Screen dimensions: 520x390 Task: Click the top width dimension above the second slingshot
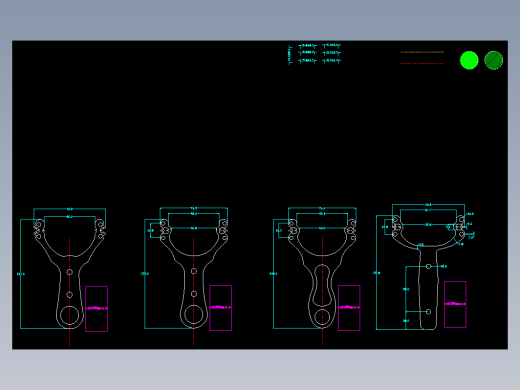pos(194,208)
